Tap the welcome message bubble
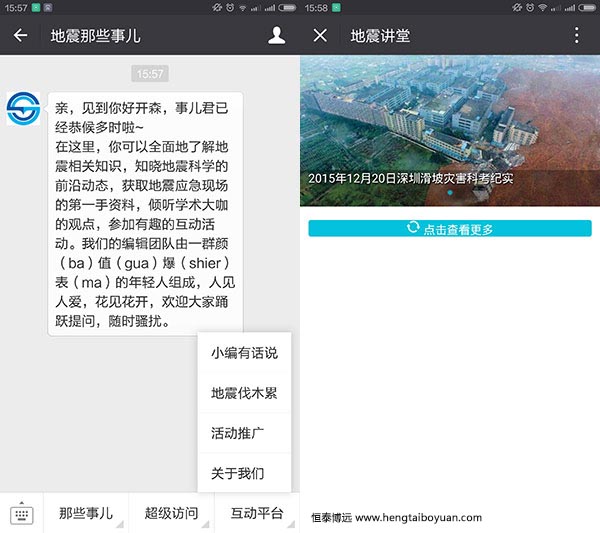Viewport: 600px width, 533px height. [x=145, y=214]
